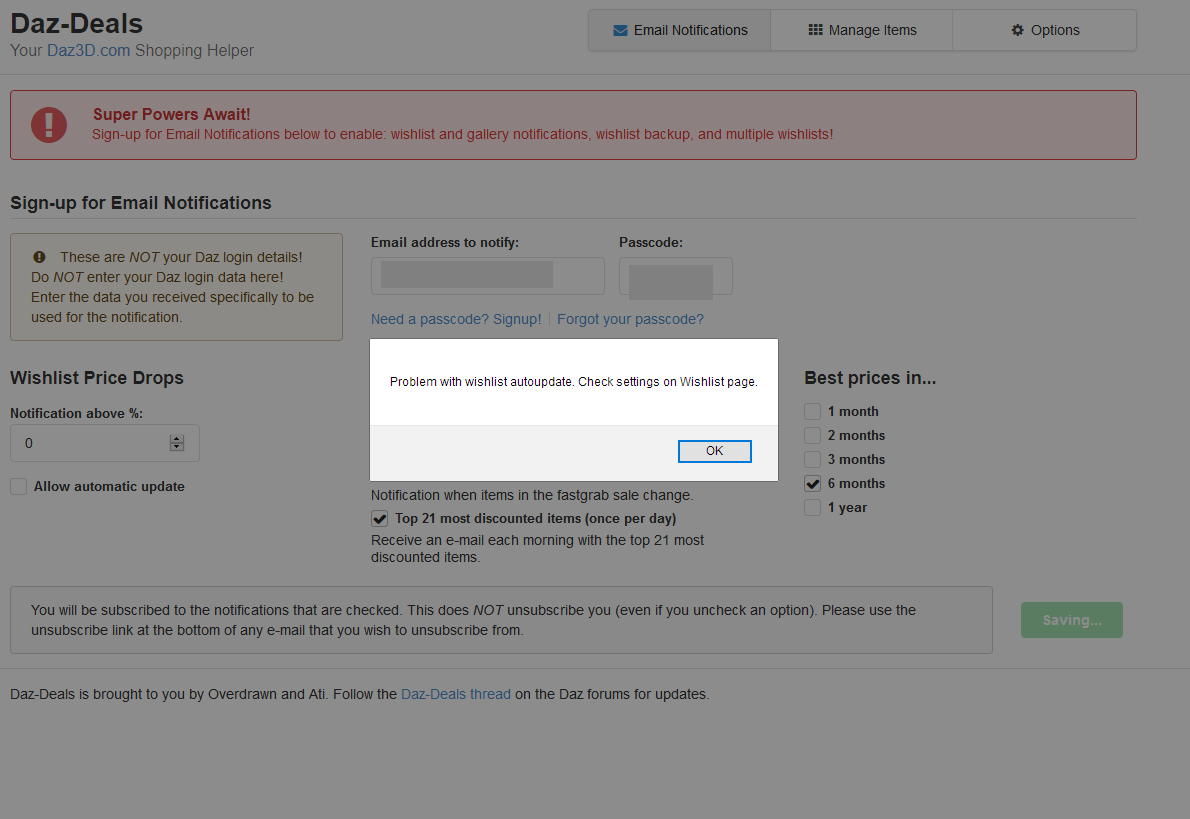Click the 'Wishlist Price Drops' heading

pyautogui.click(x=97, y=378)
